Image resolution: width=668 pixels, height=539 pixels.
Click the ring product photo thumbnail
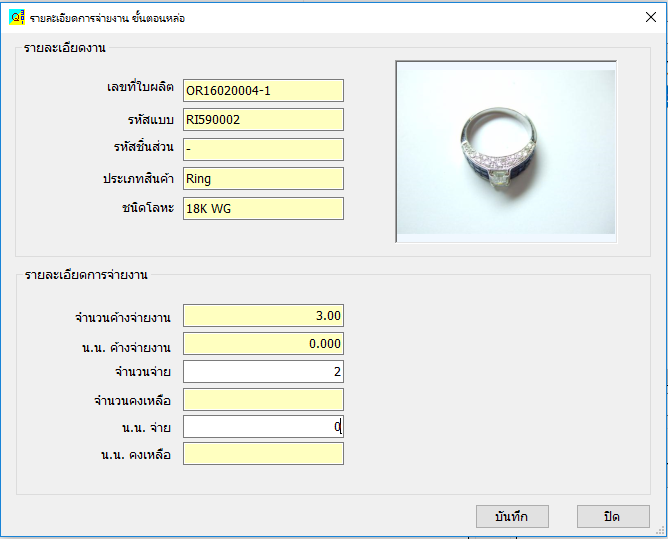tap(505, 151)
